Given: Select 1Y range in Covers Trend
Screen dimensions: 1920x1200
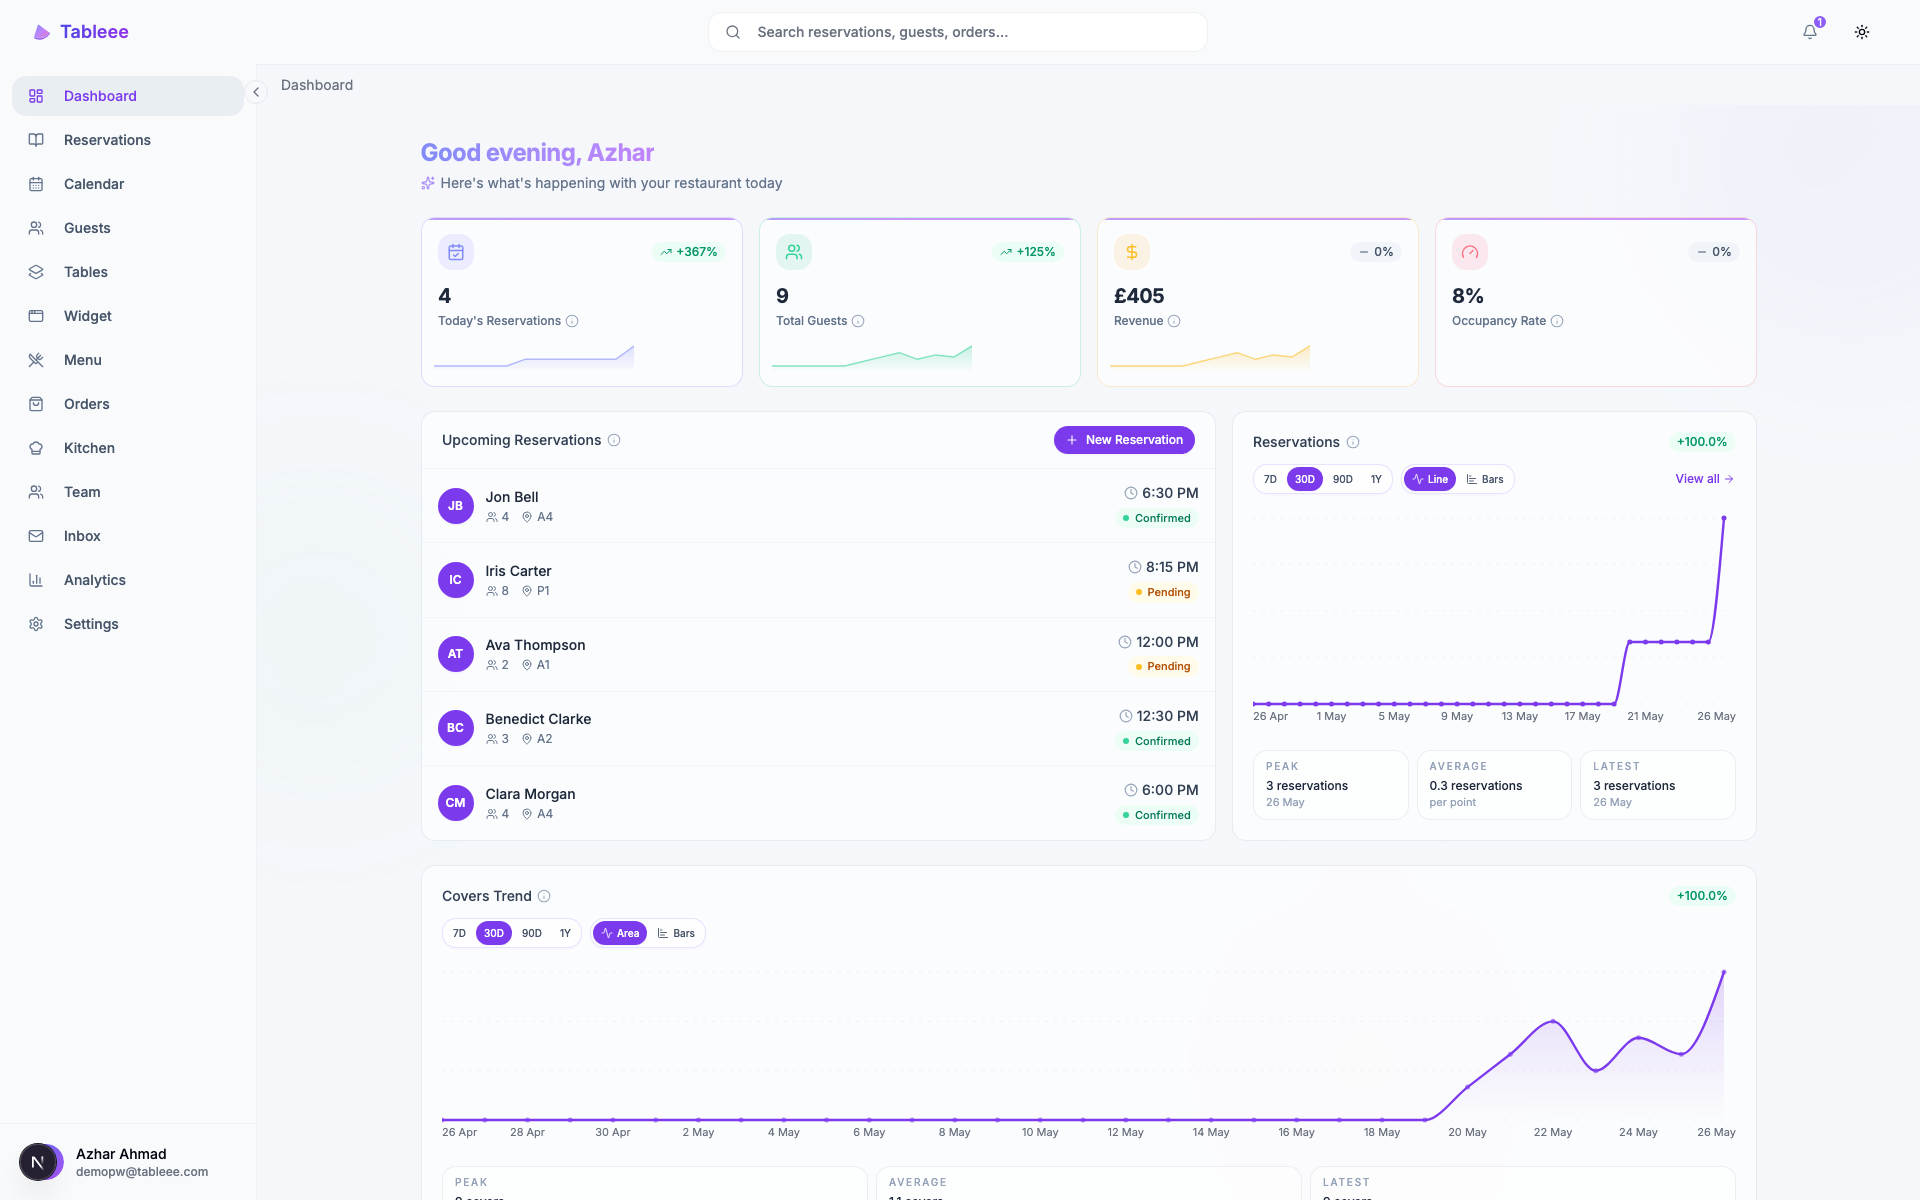Looking at the screenshot, I should 565,933.
